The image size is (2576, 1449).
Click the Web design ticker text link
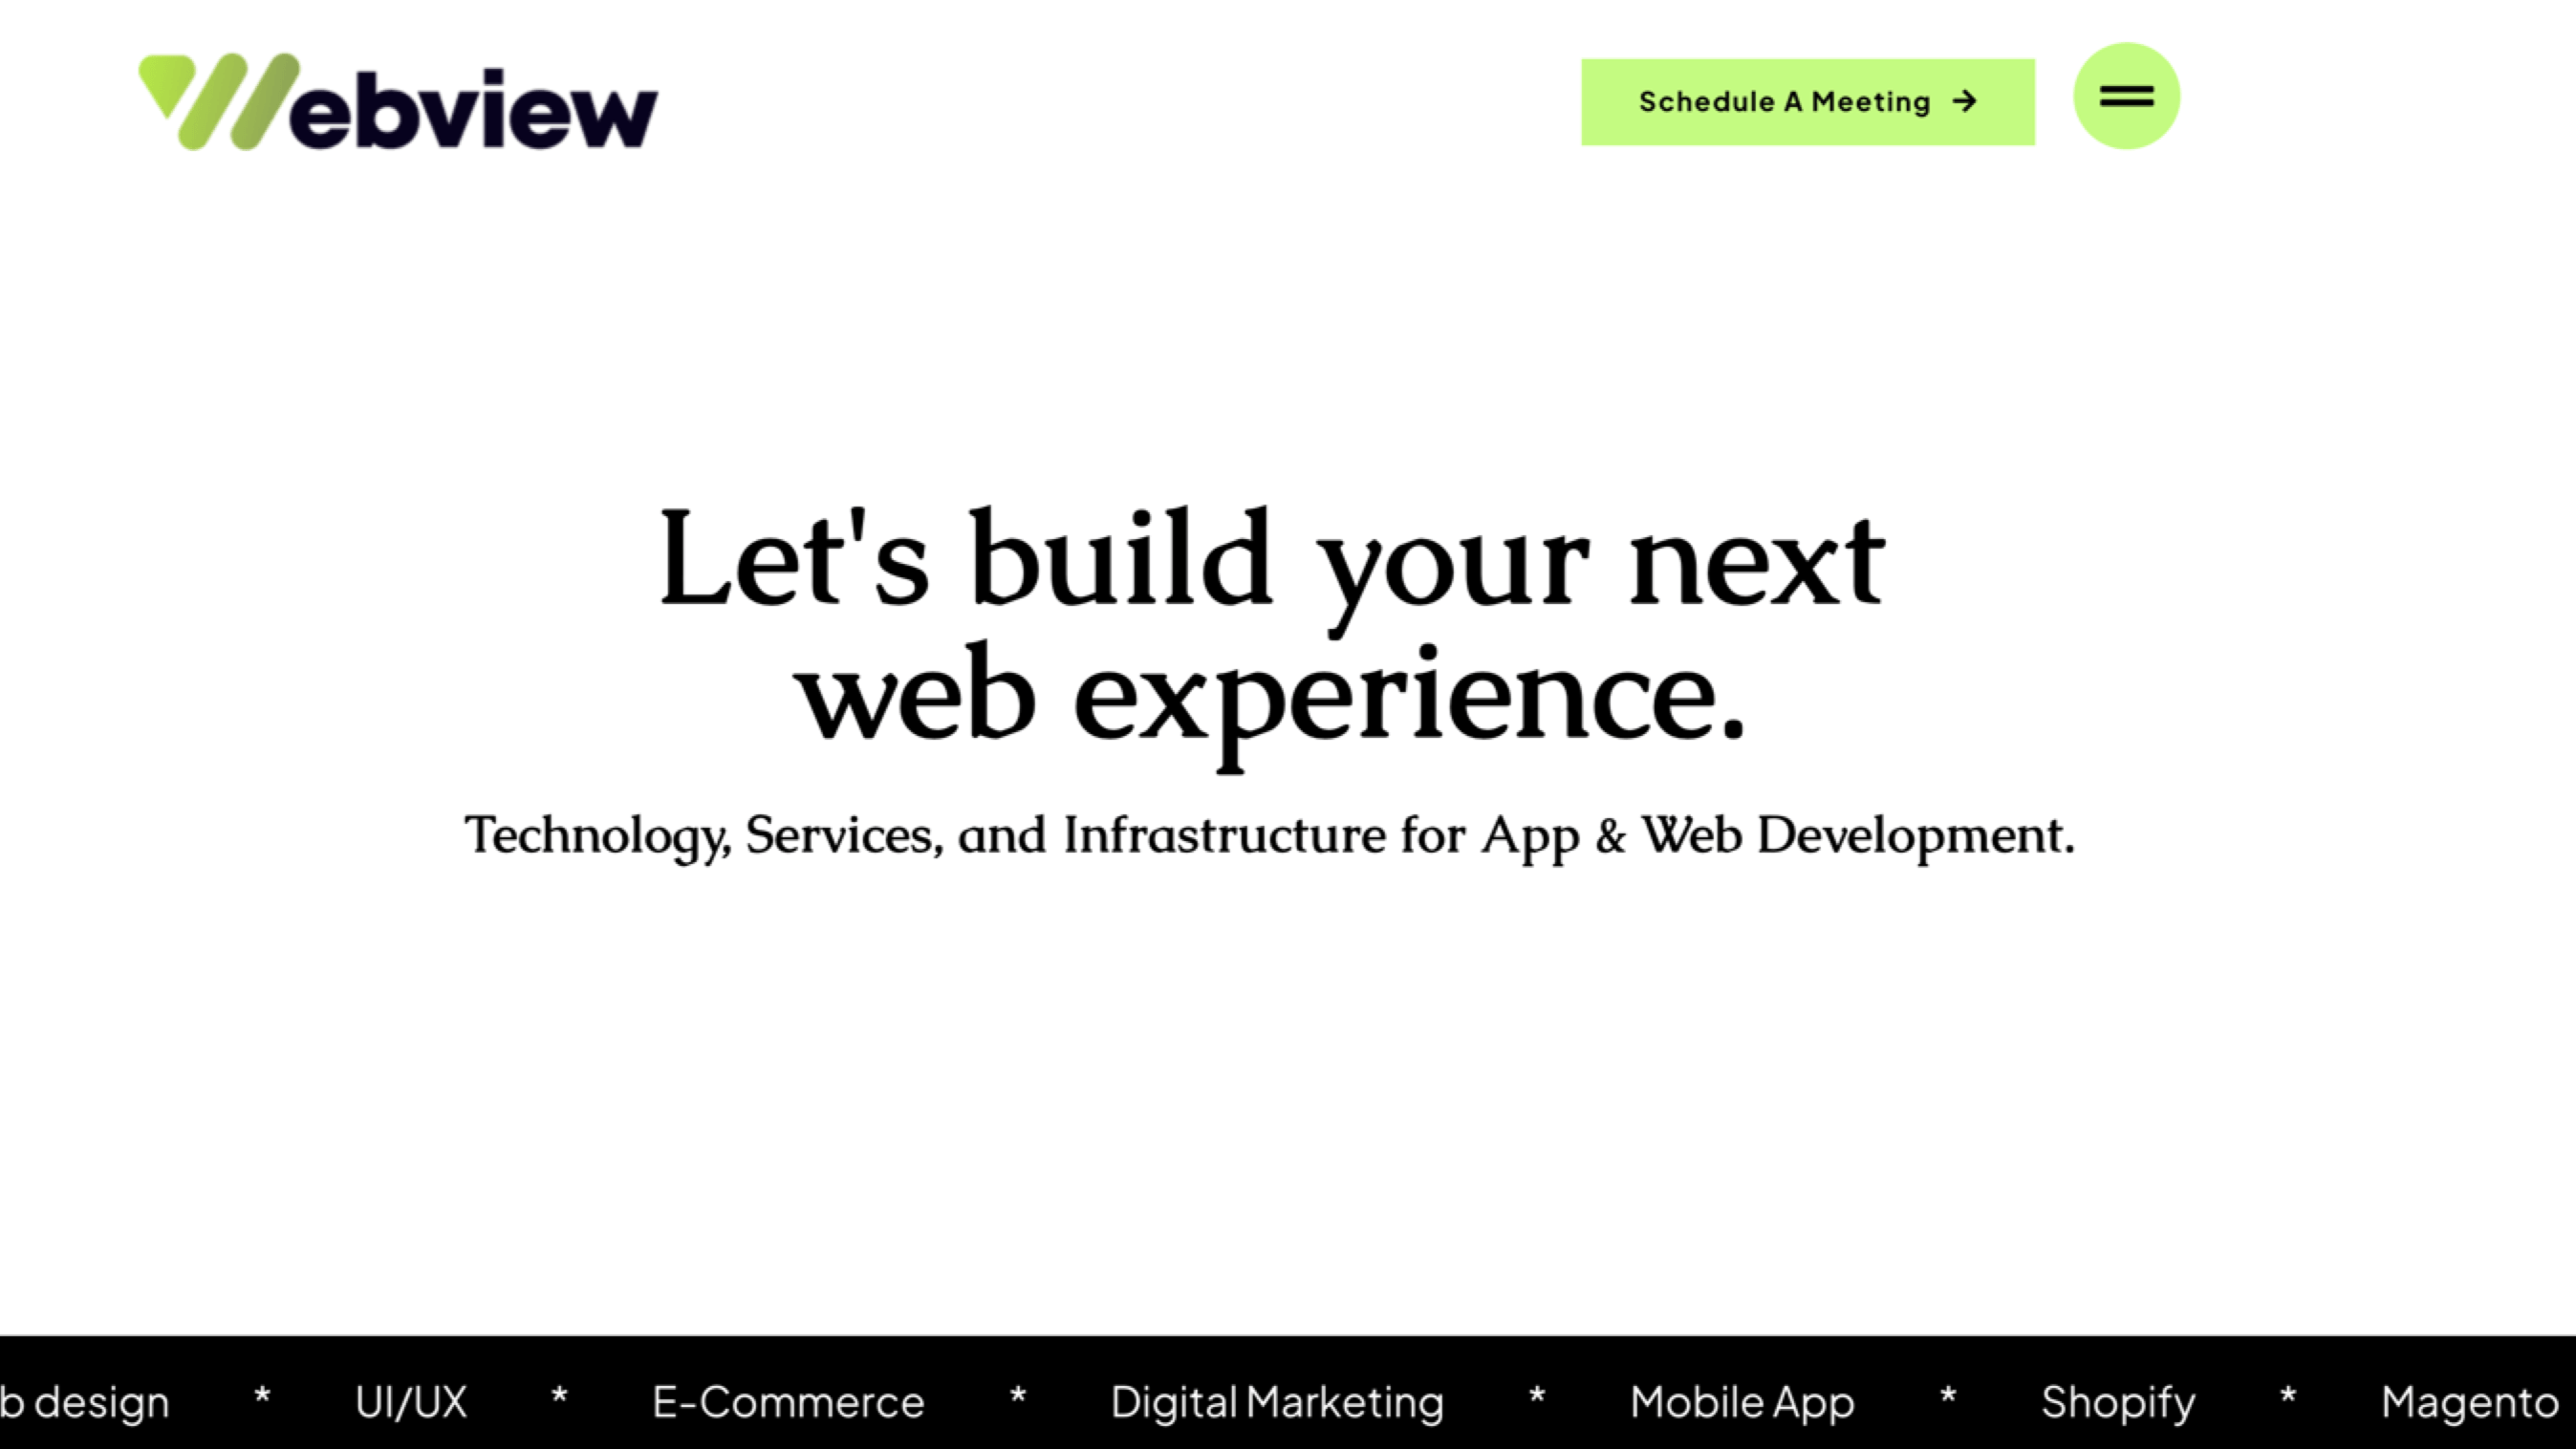(x=83, y=1403)
